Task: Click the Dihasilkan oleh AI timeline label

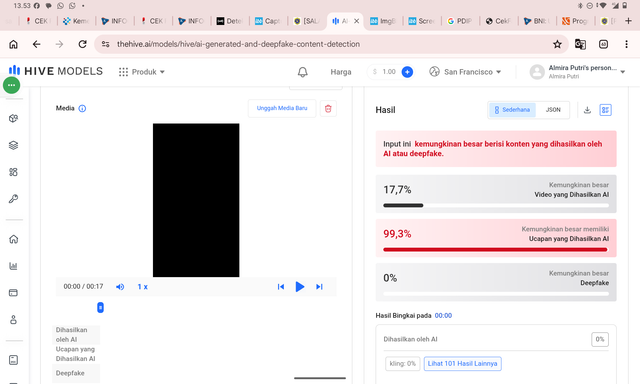Action: tap(72, 335)
